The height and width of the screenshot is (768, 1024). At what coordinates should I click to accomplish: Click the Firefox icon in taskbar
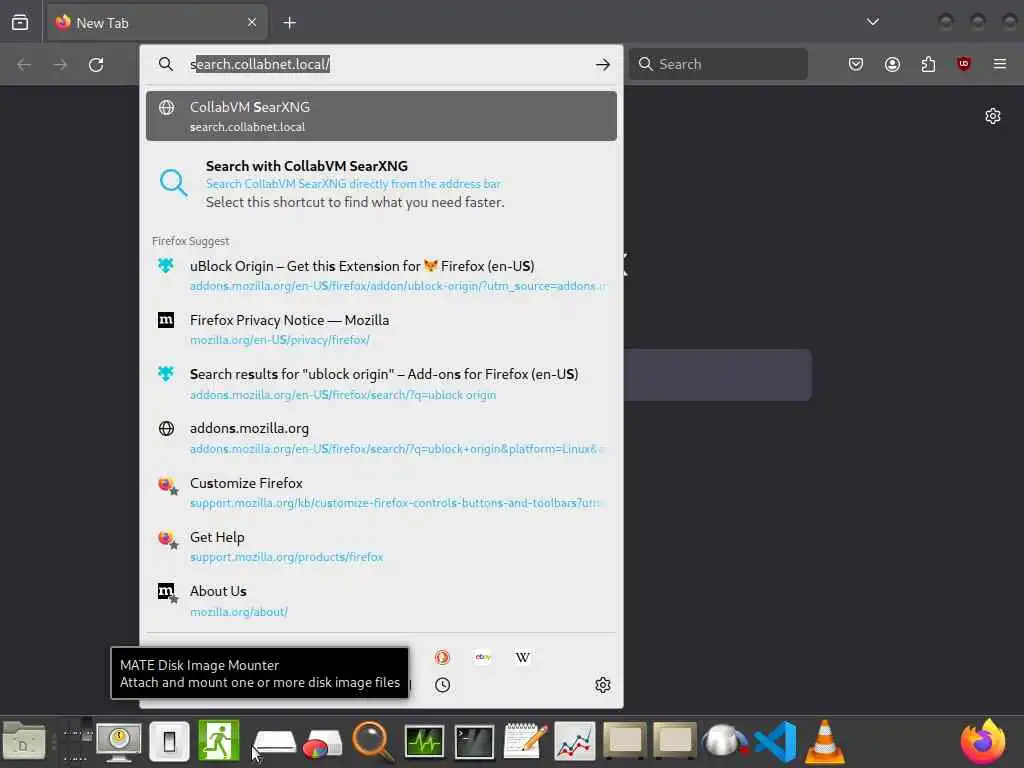click(983, 741)
